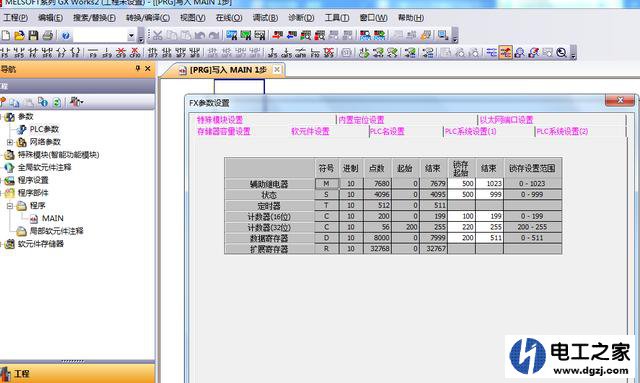Click the sF6 parallel closed contact icon
The image size is (640, 383).
pyautogui.click(x=47, y=53)
